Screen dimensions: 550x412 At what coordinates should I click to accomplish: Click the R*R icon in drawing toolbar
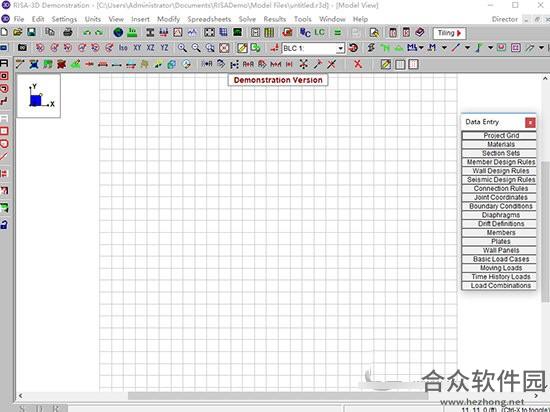[x=248, y=64]
